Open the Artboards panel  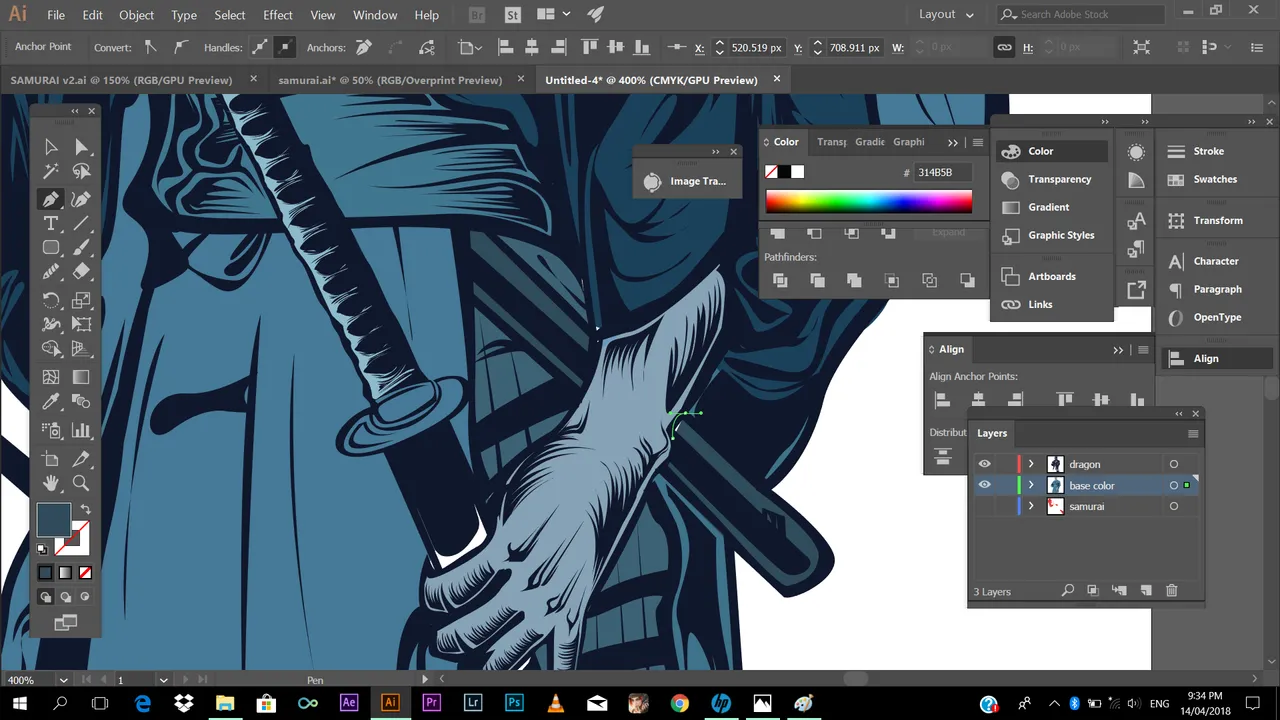[1052, 276]
